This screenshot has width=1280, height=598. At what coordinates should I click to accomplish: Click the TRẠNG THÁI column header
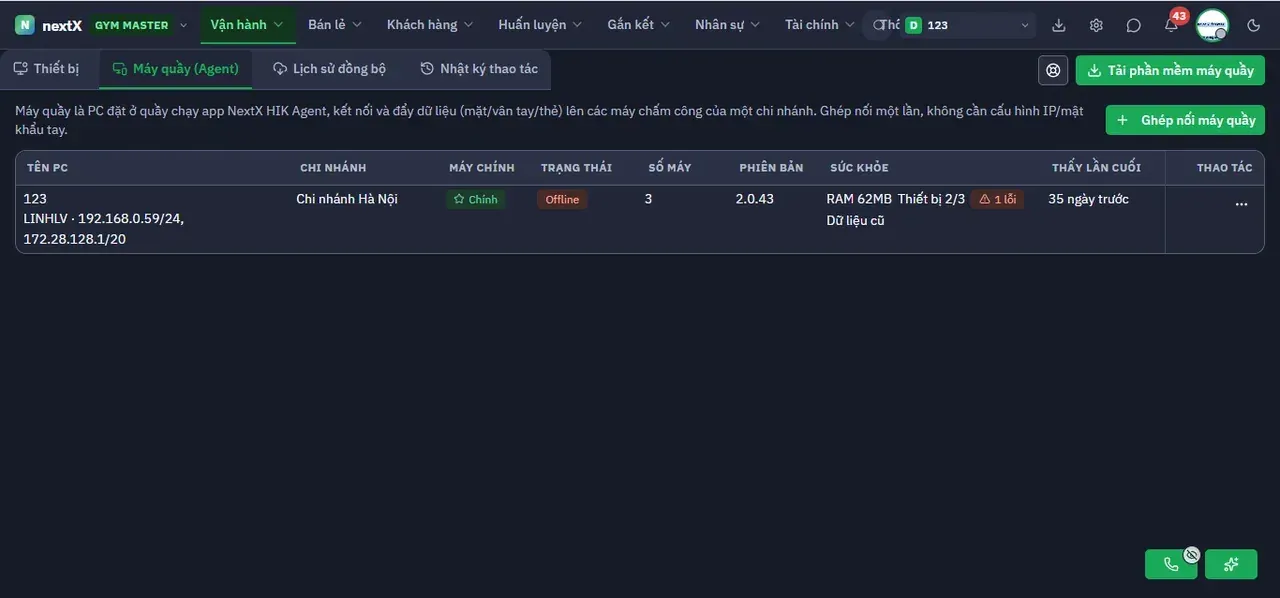576,168
